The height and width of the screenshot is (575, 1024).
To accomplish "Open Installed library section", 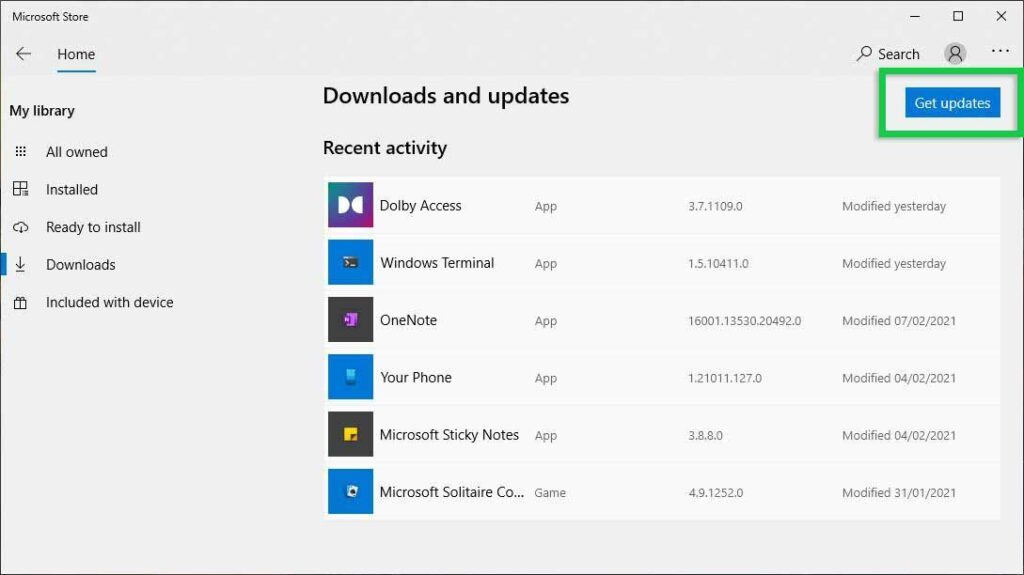I will 72,189.
